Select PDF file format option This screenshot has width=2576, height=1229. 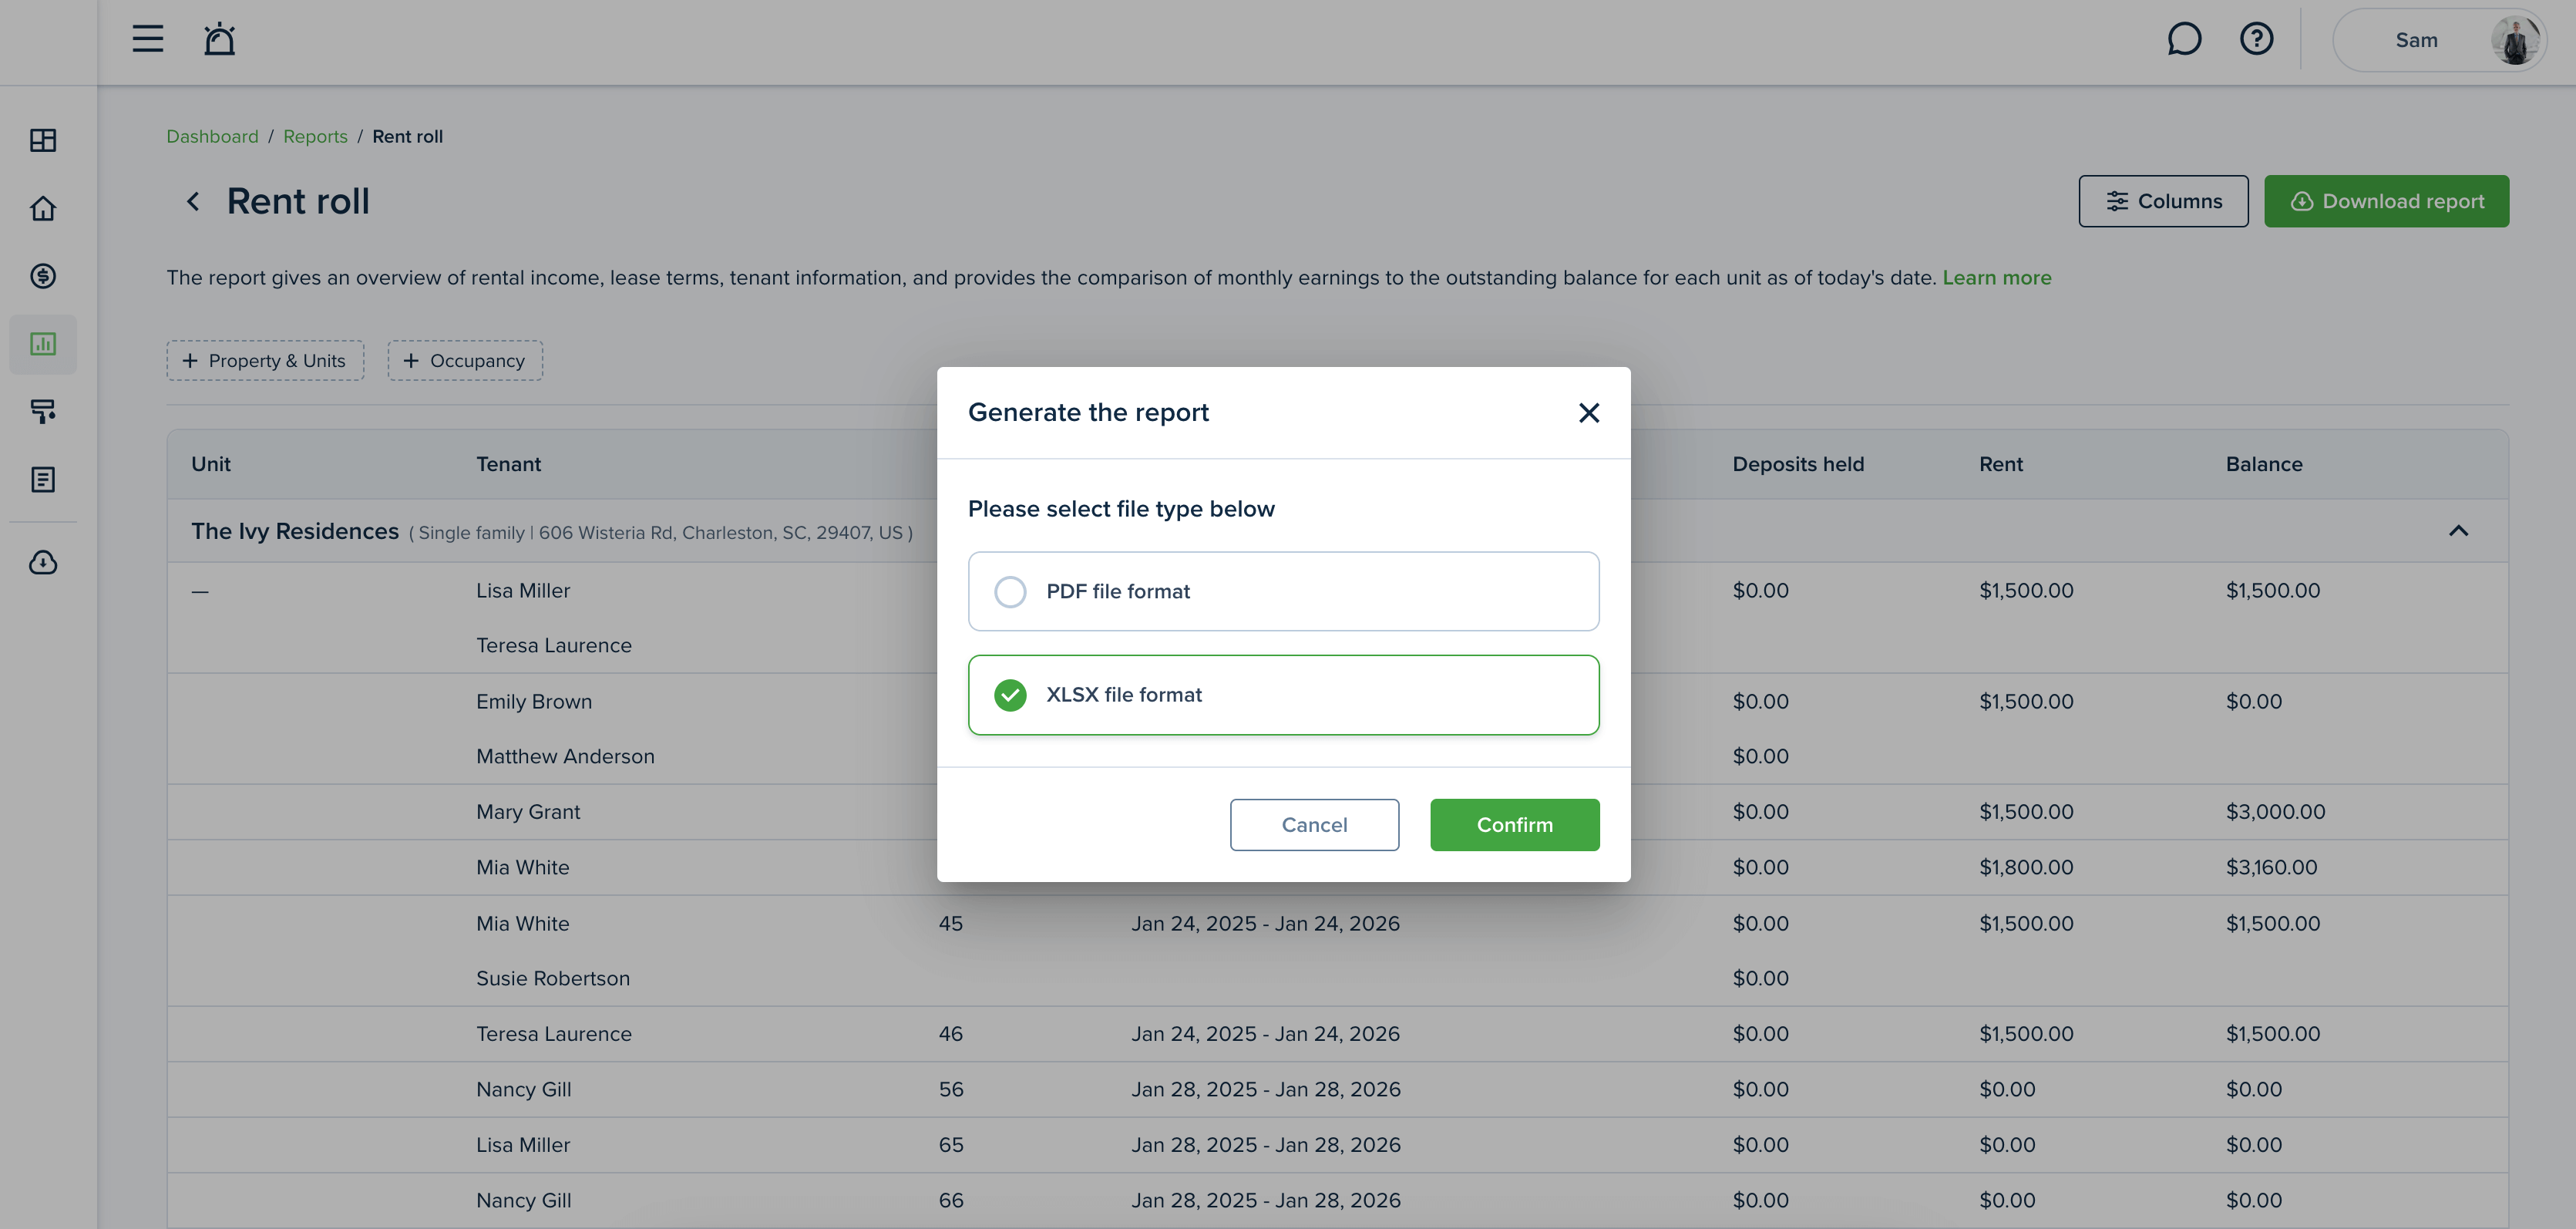(1283, 591)
